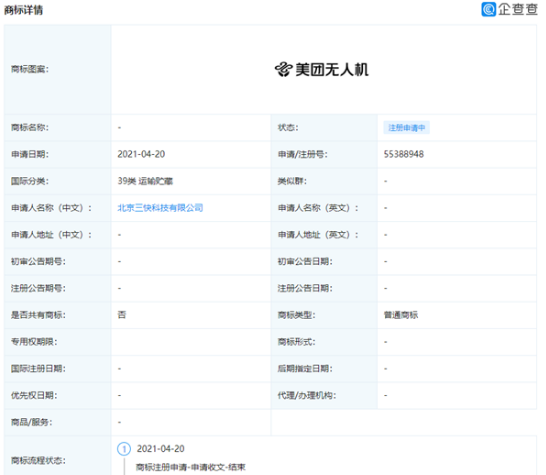Click the 国际注册日期 label

click(x=38, y=369)
